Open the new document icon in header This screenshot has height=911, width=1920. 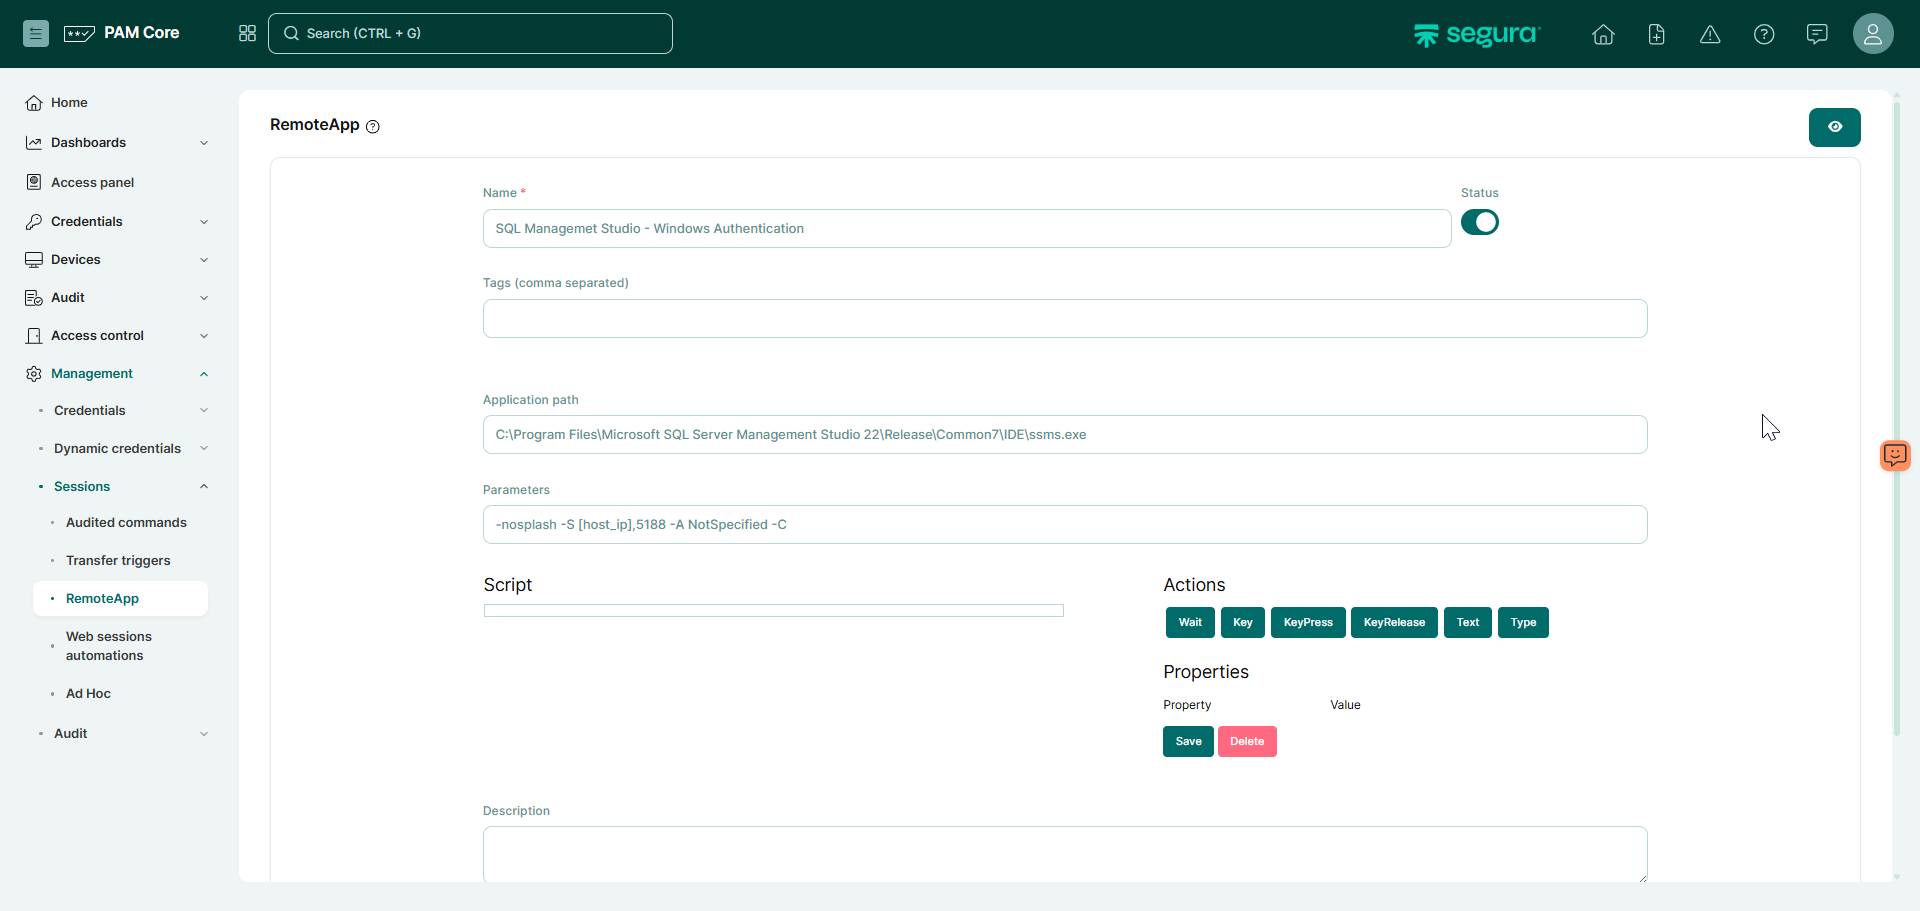click(1656, 35)
